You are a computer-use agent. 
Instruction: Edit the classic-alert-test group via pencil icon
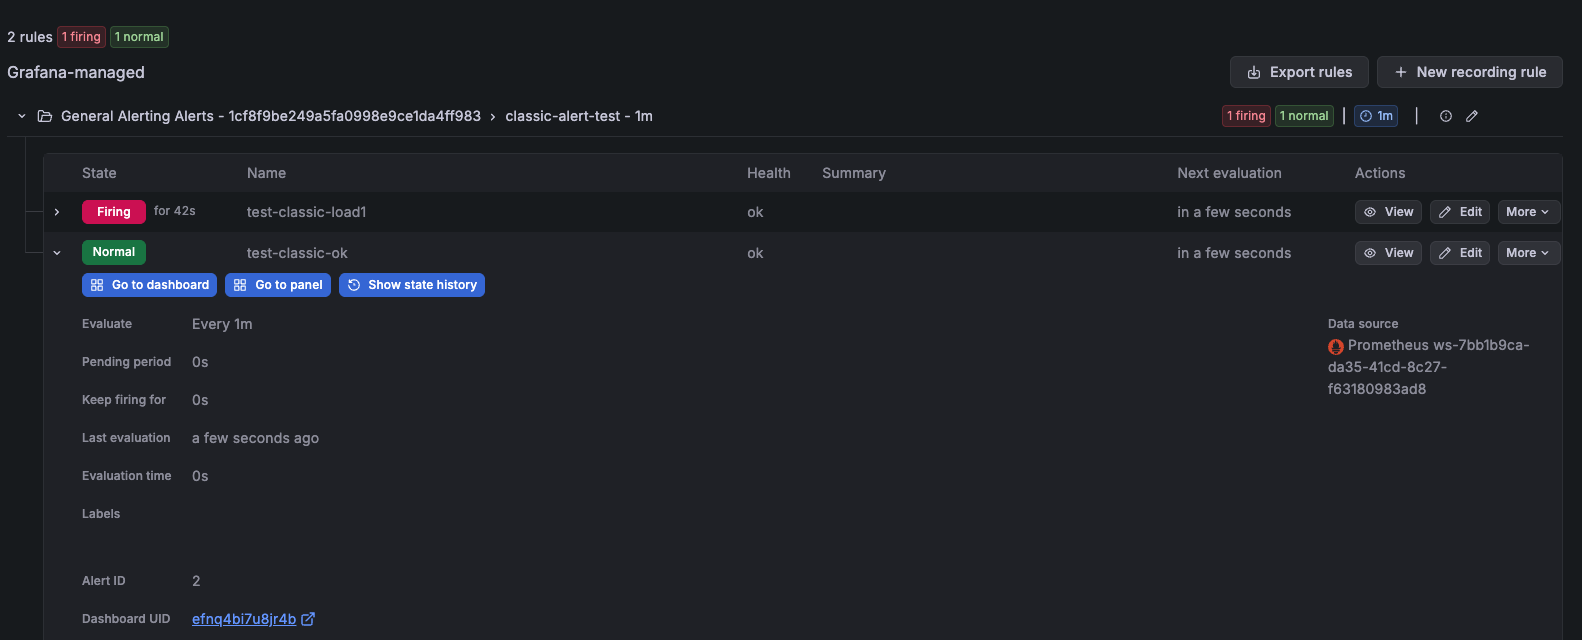coord(1472,116)
